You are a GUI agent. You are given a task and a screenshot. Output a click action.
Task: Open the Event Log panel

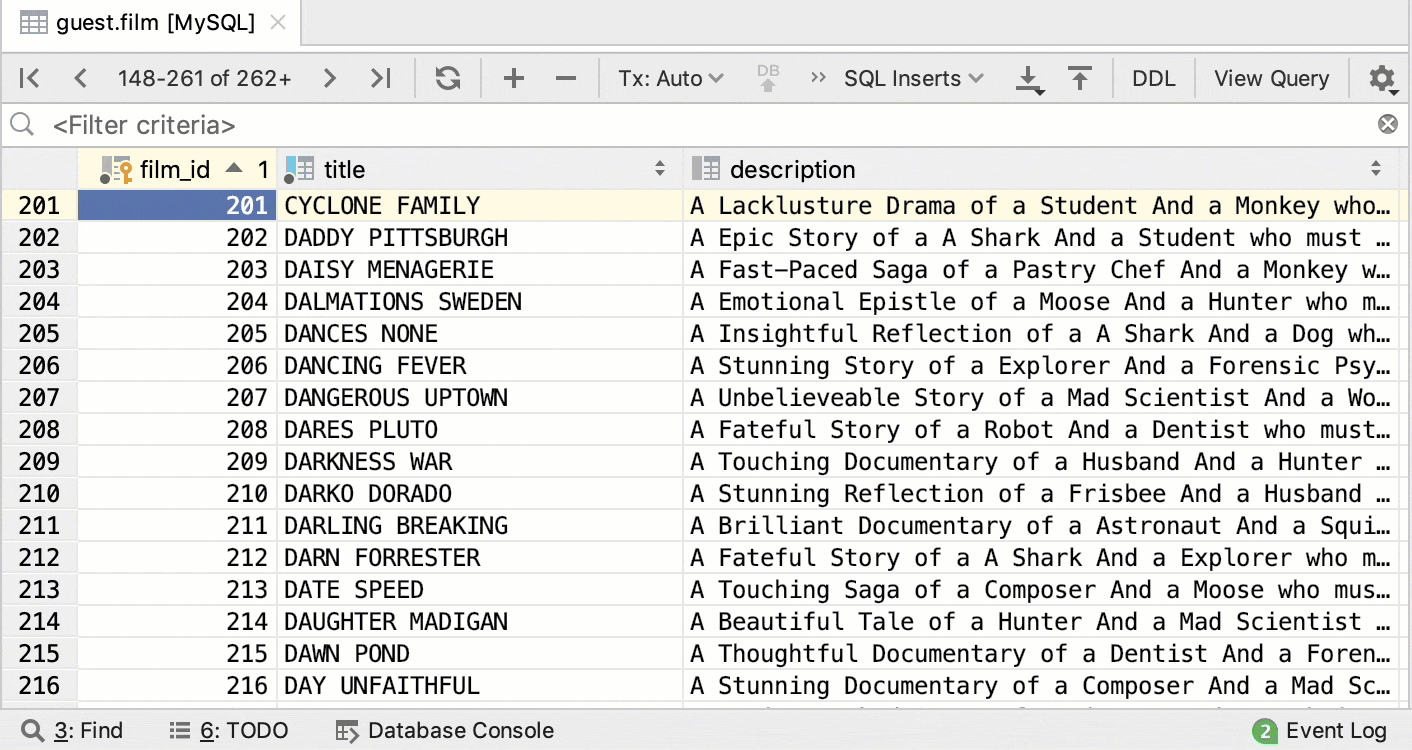(1322, 731)
